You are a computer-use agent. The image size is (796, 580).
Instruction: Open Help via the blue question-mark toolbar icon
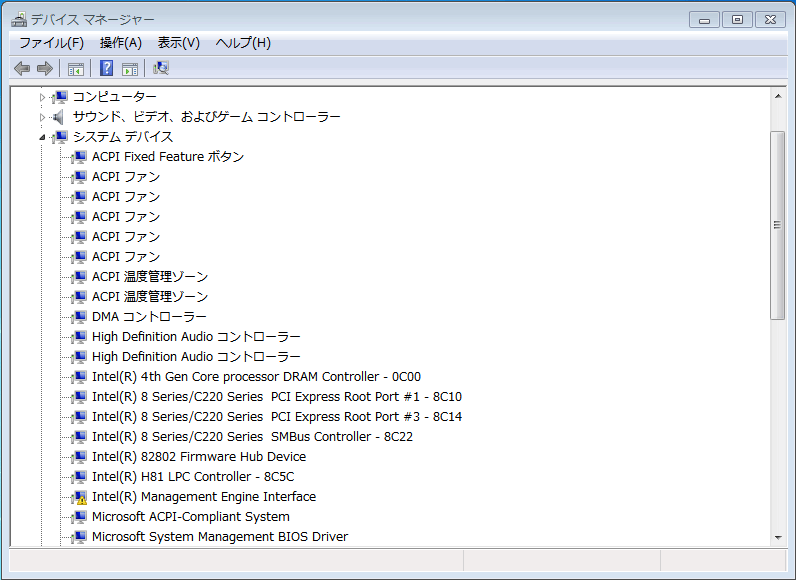[x=106, y=68]
